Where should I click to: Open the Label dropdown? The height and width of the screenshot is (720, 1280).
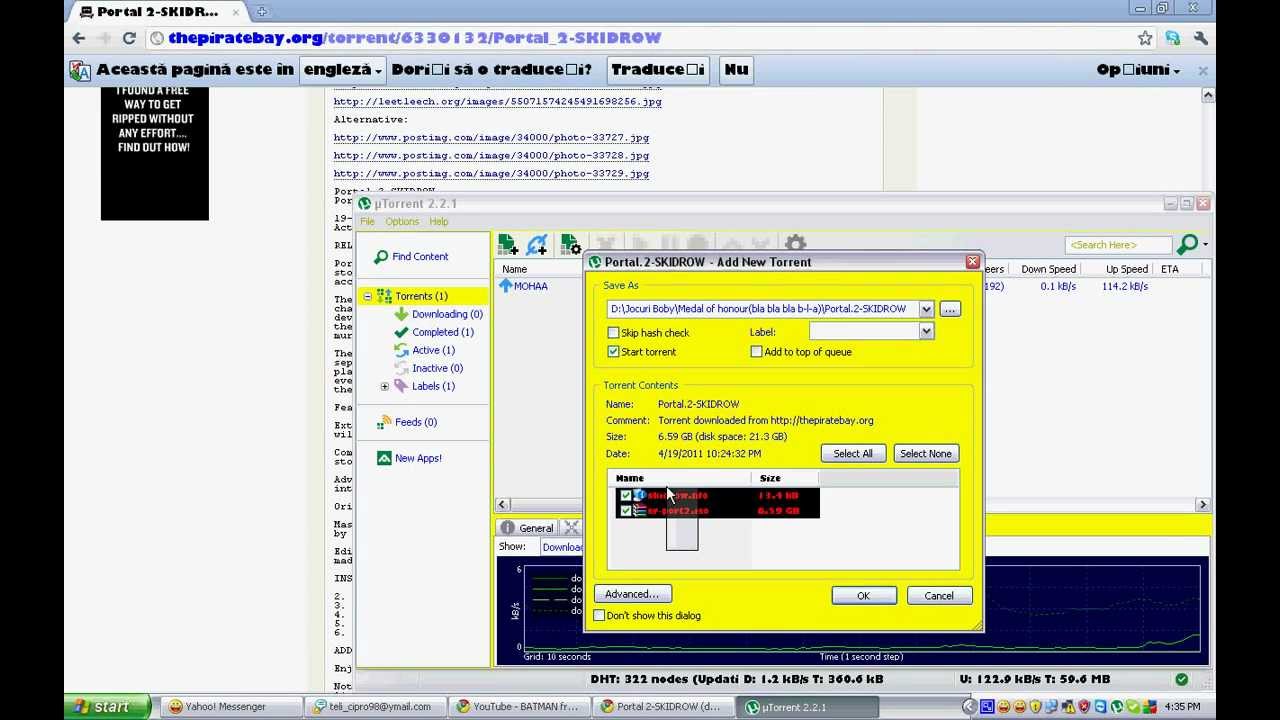(926, 332)
